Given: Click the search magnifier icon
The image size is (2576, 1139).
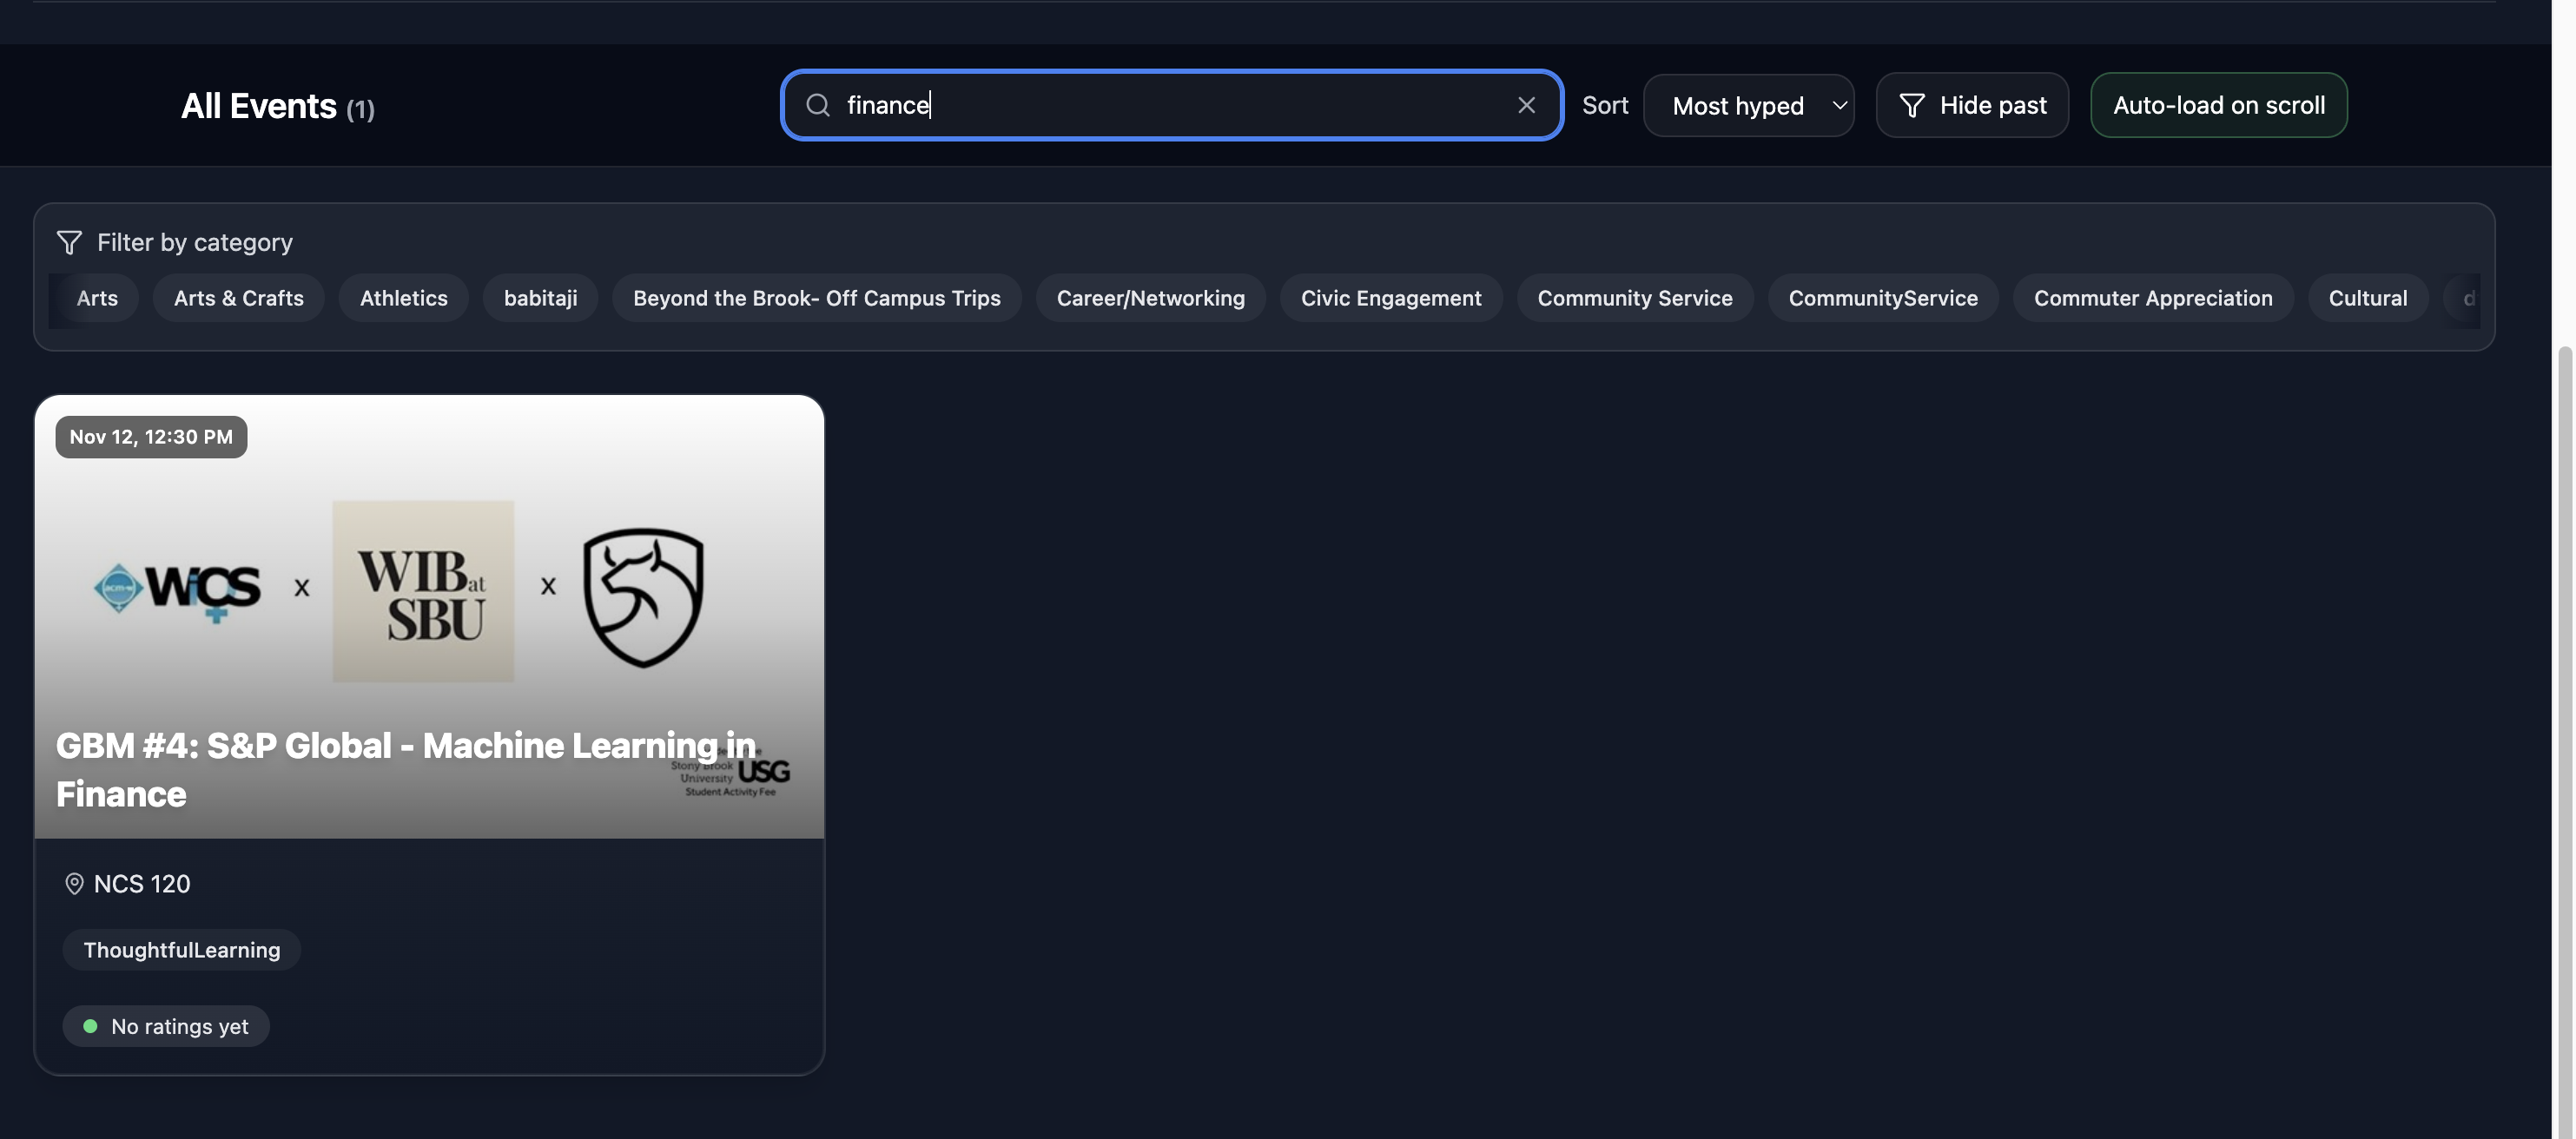Looking at the screenshot, I should pyautogui.click(x=817, y=105).
